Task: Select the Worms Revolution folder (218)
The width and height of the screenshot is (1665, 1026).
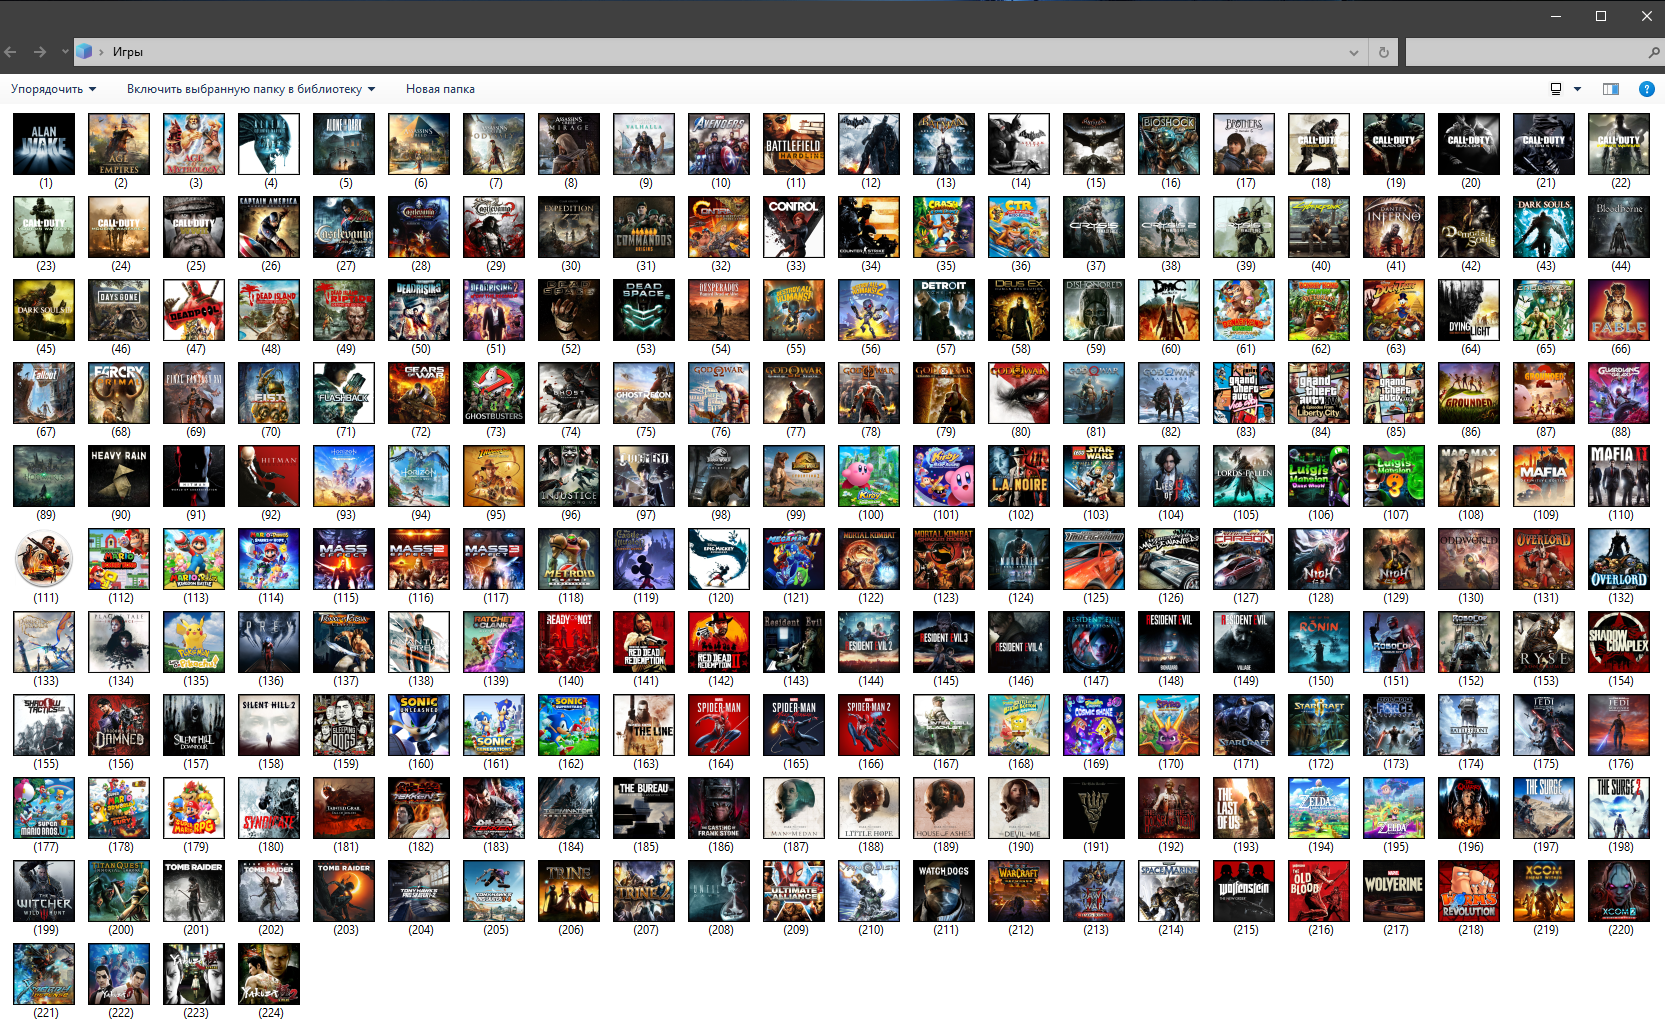Action: [x=1469, y=891]
